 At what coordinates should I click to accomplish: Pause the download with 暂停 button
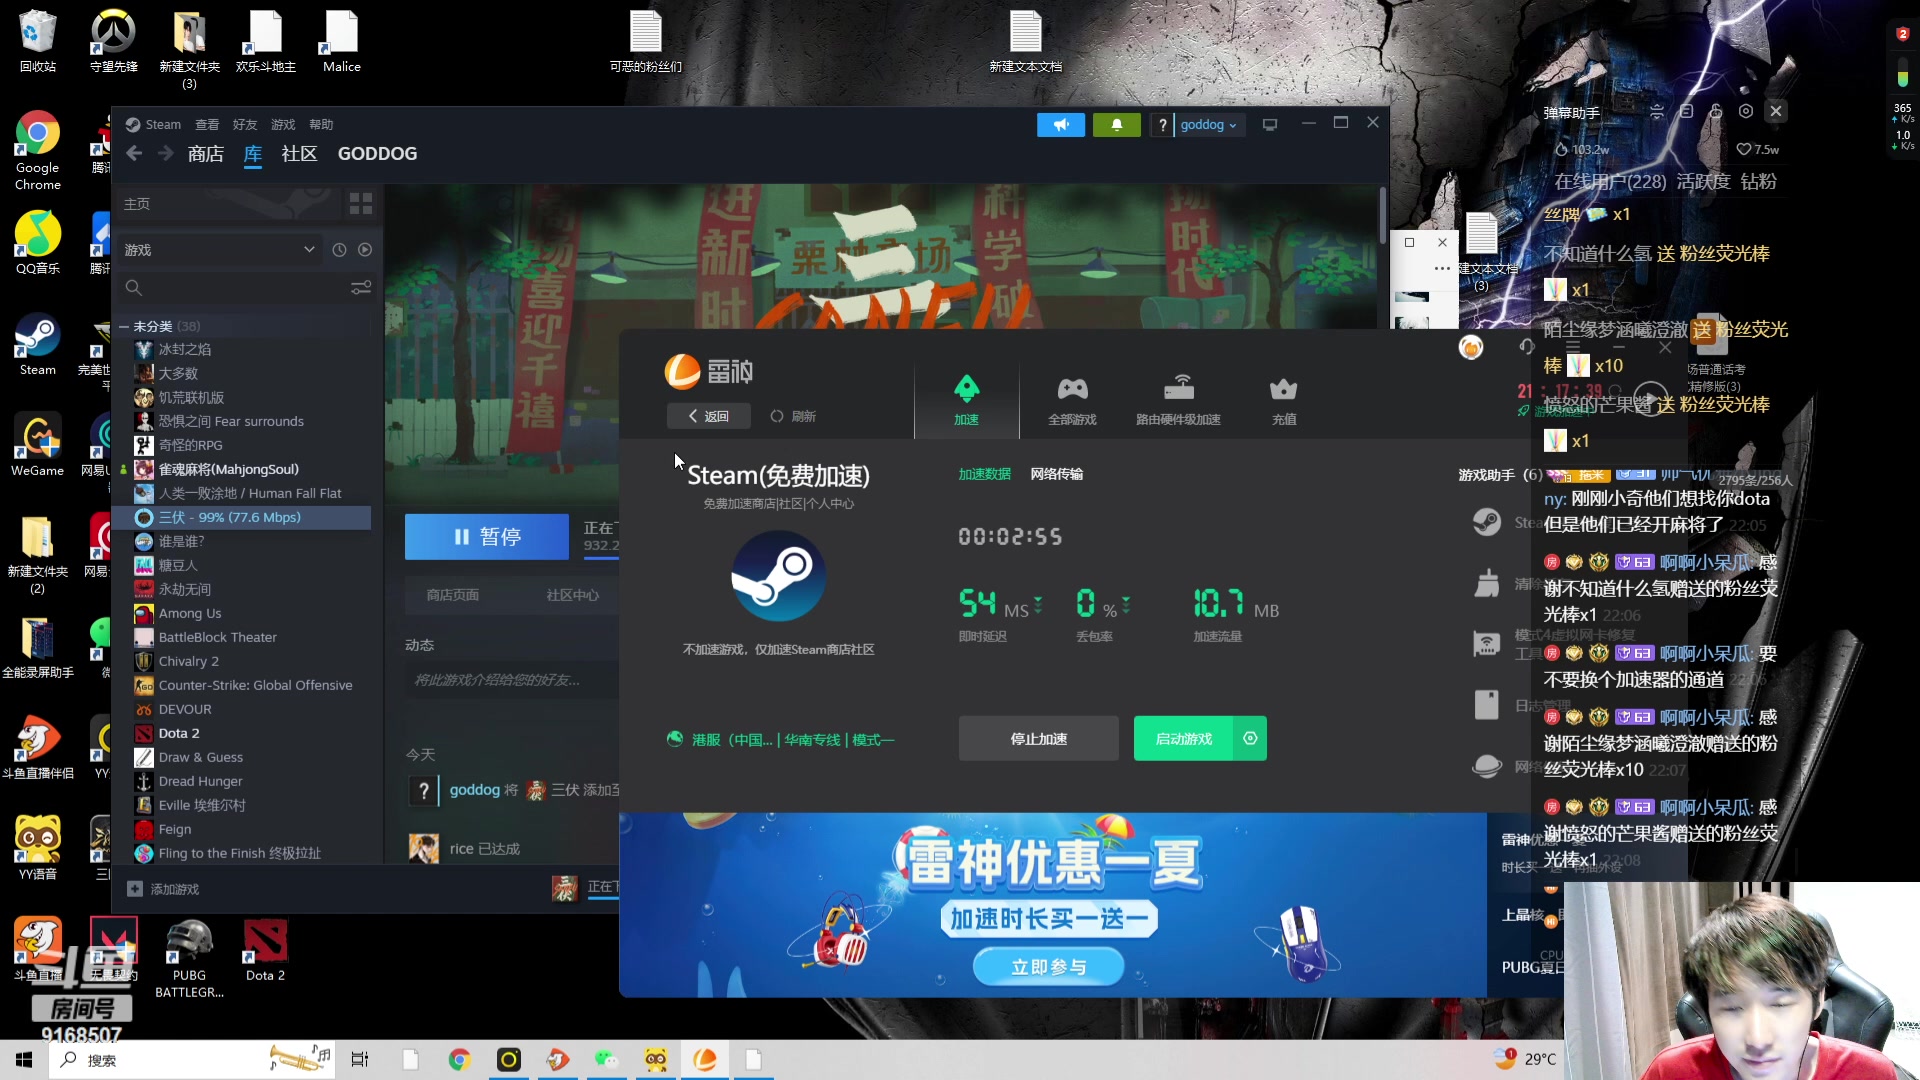487,537
